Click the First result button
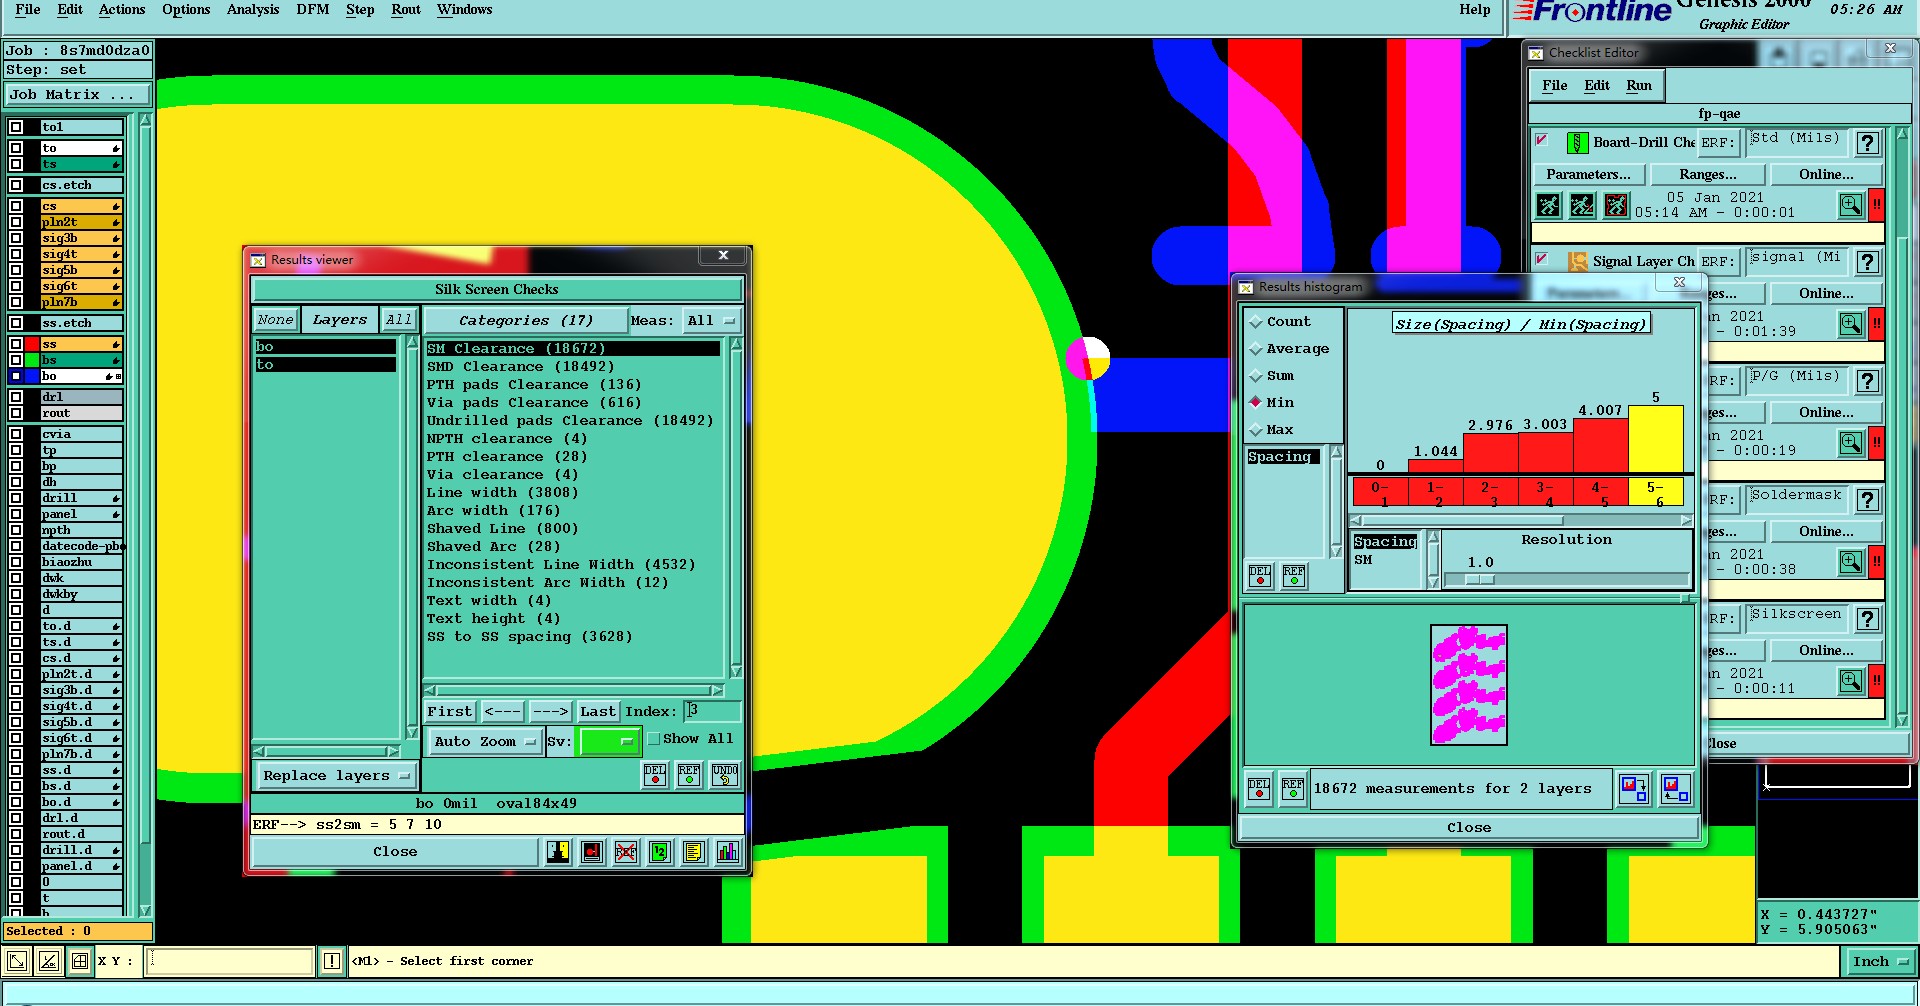The image size is (1920, 1006). [449, 712]
